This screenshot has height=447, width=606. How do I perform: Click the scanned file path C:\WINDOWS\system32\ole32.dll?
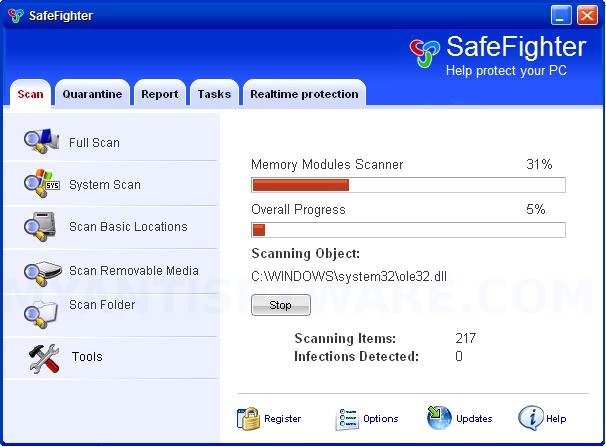pyautogui.click(x=349, y=277)
